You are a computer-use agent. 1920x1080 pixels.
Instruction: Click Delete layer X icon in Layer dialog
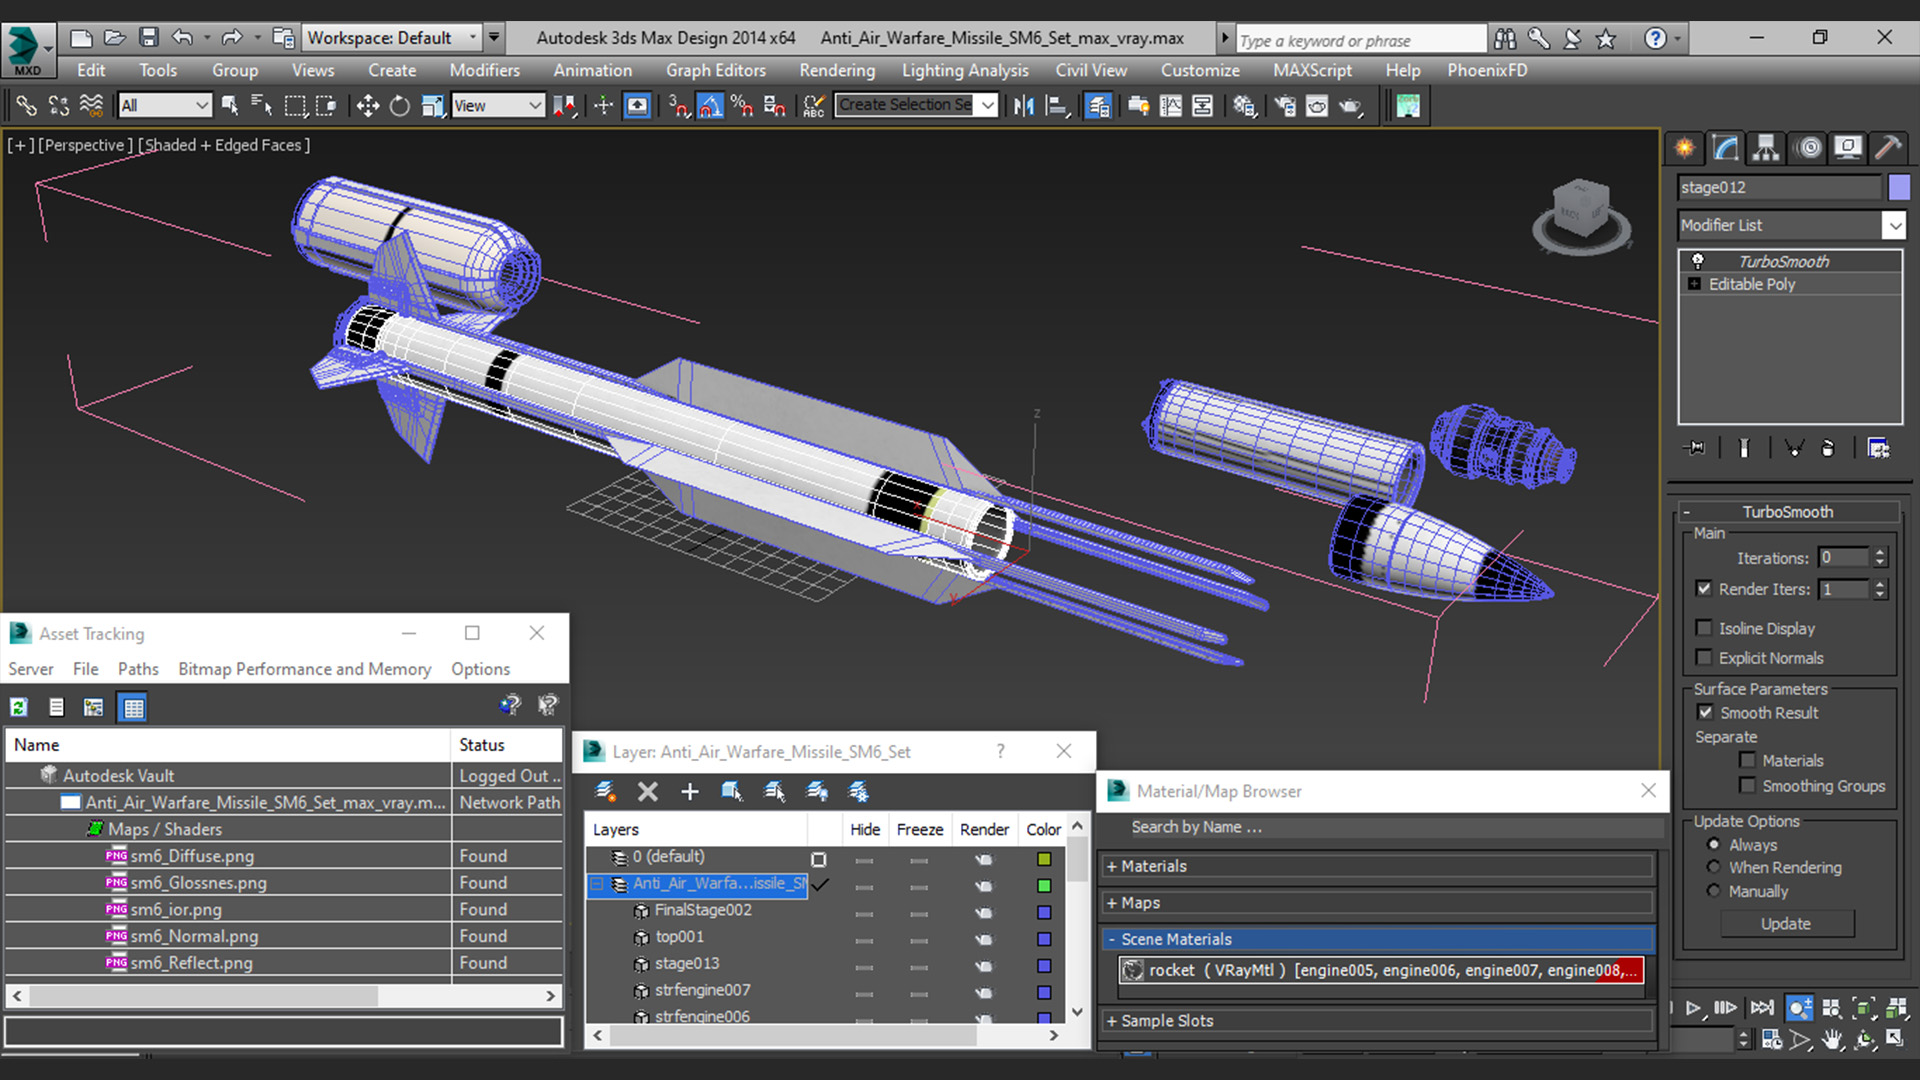click(x=648, y=792)
